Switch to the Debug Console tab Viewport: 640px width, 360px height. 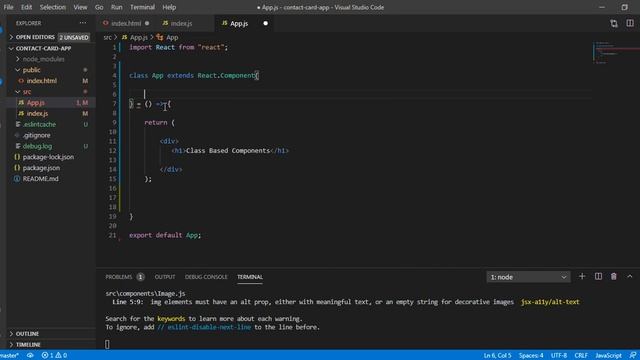pos(206,277)
